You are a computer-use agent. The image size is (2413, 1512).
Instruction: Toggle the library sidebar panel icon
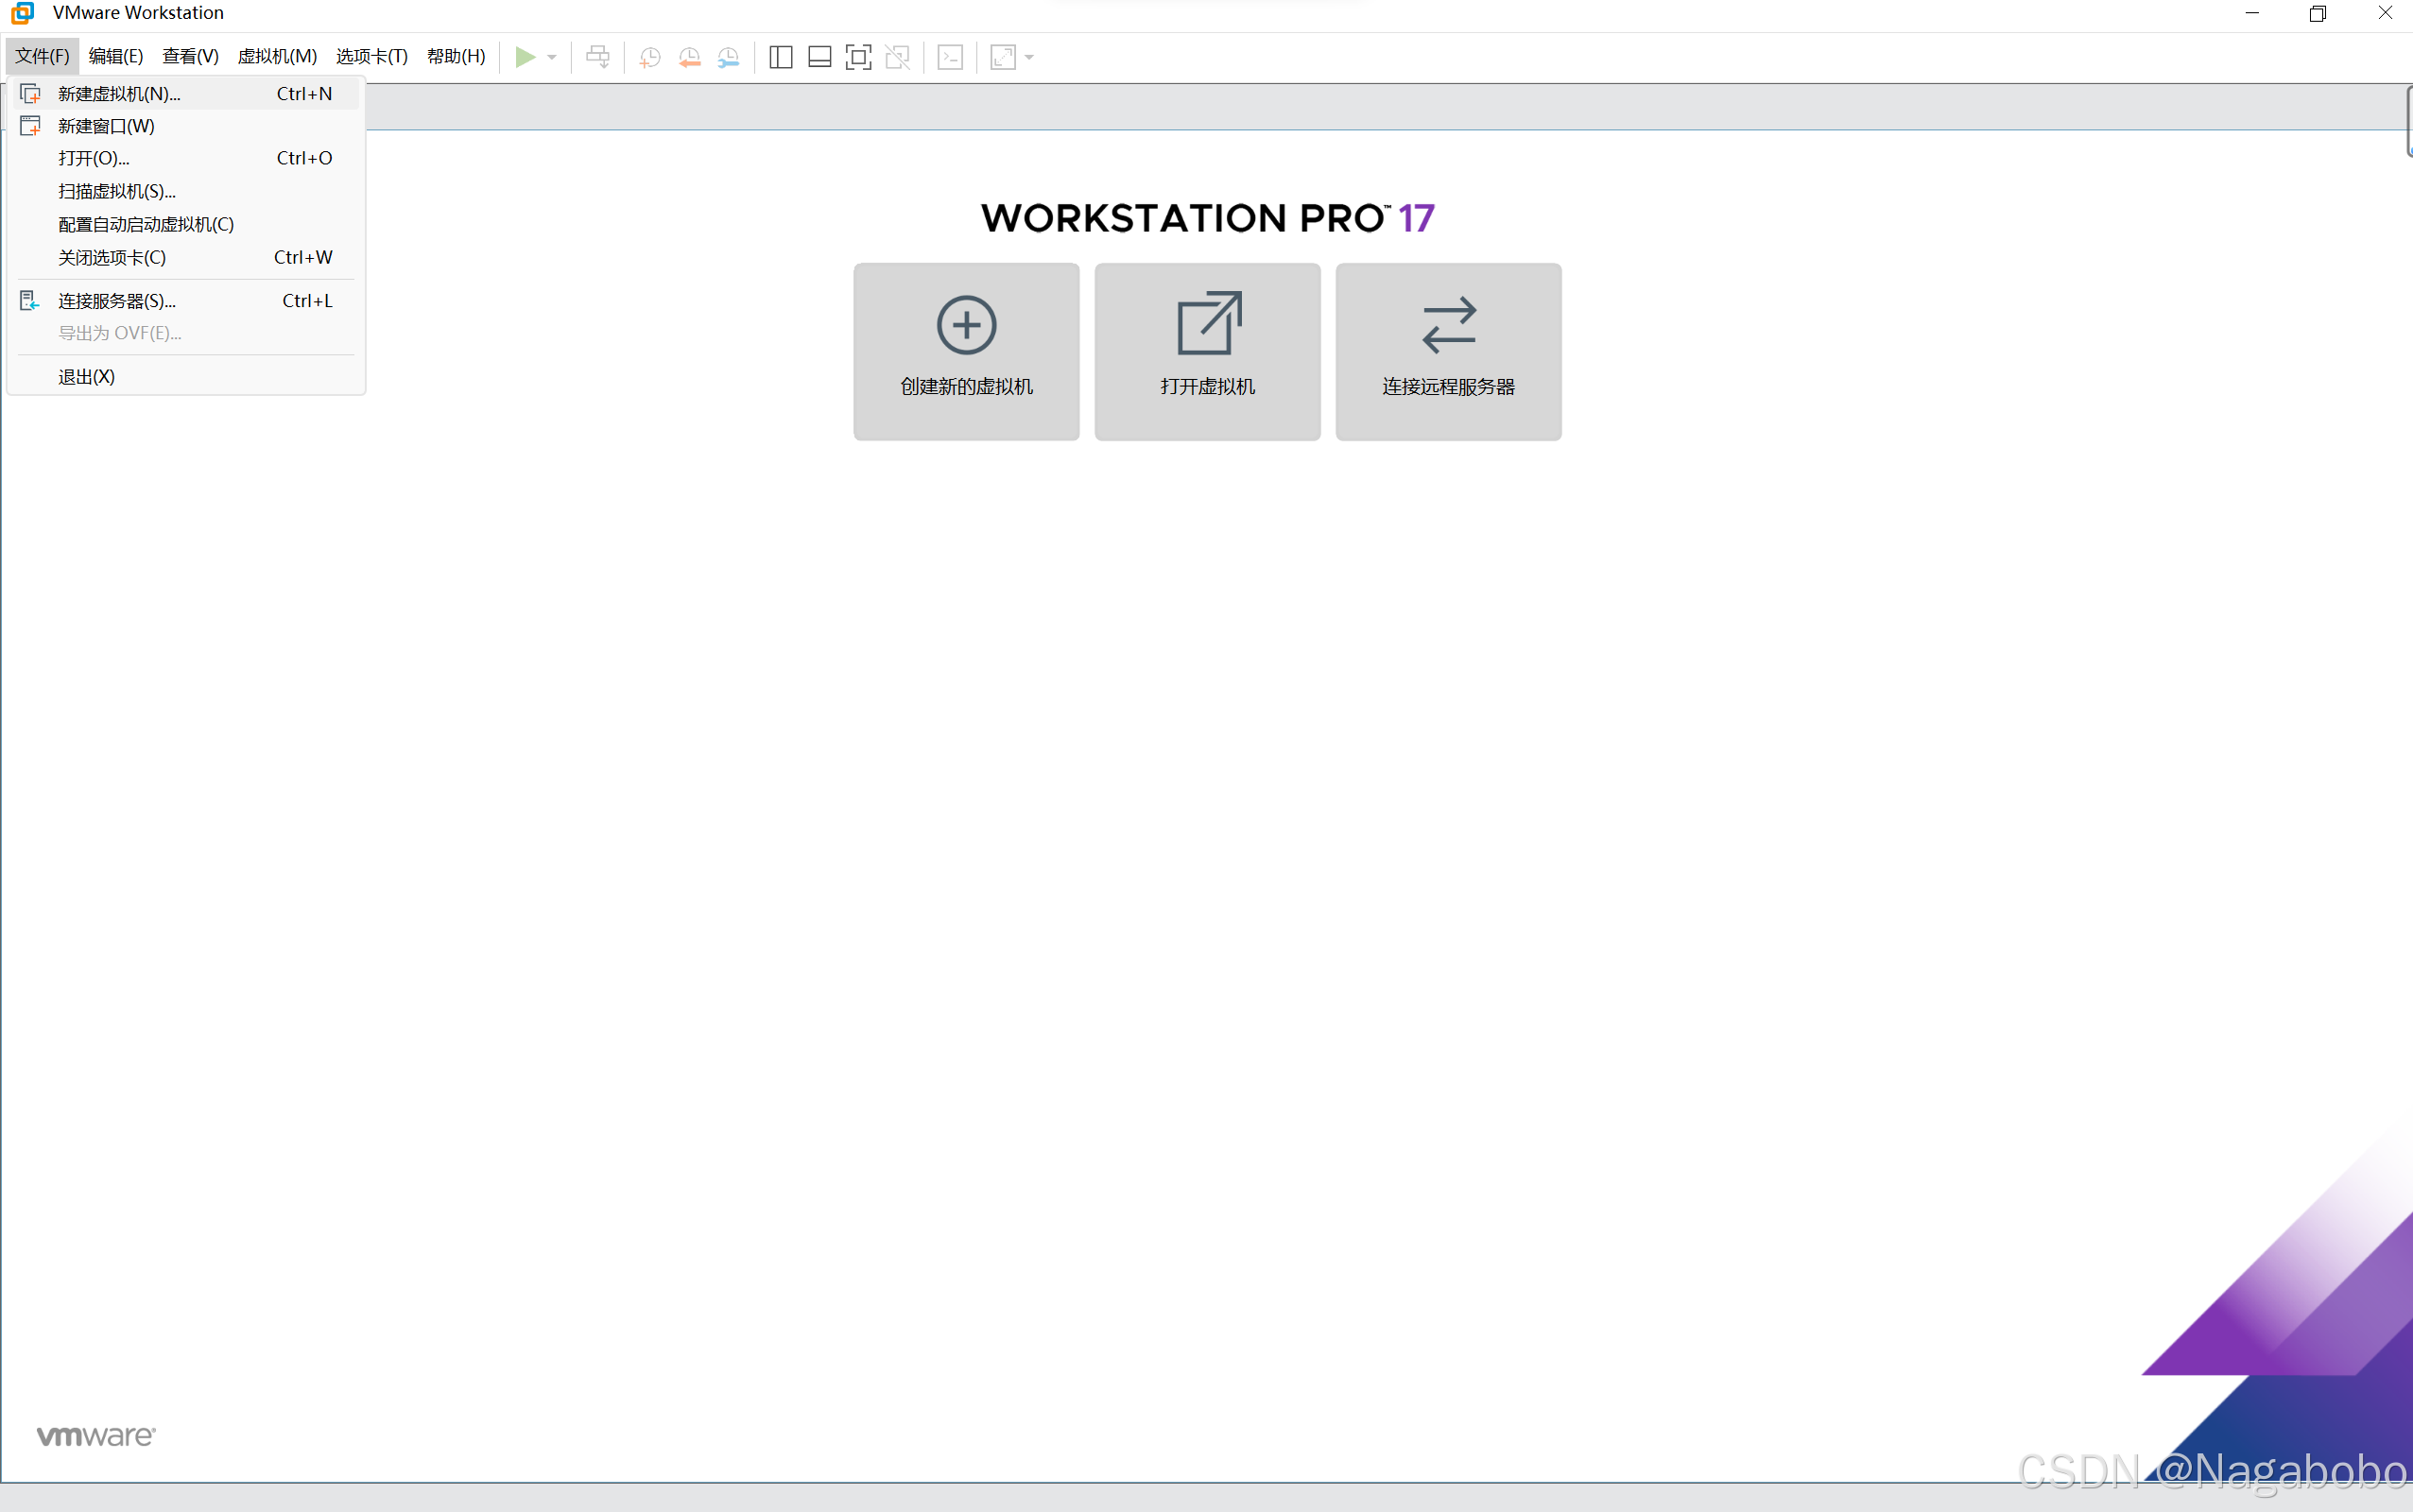coord(780,57)
